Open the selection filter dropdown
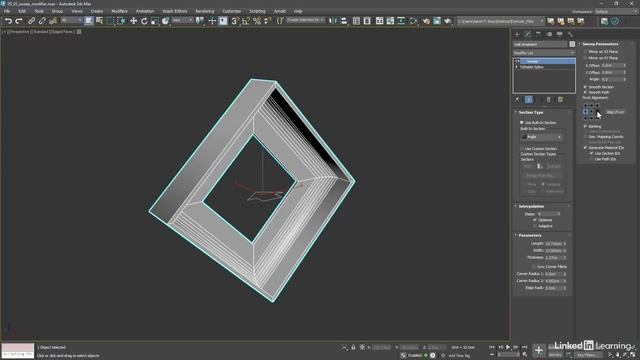The height and width of the screenshot is (360, 640). [71, 20]
